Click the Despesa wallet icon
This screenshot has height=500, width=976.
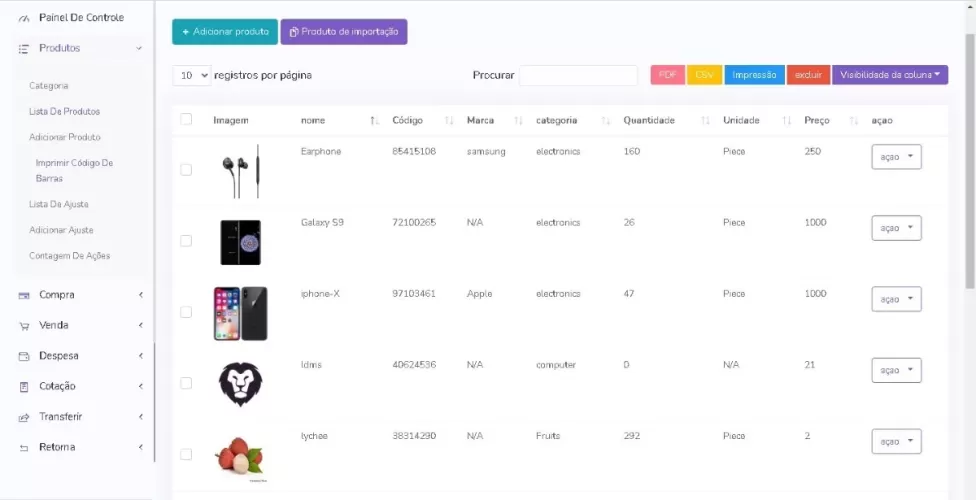pyautogui.click(x=24, y=356)
